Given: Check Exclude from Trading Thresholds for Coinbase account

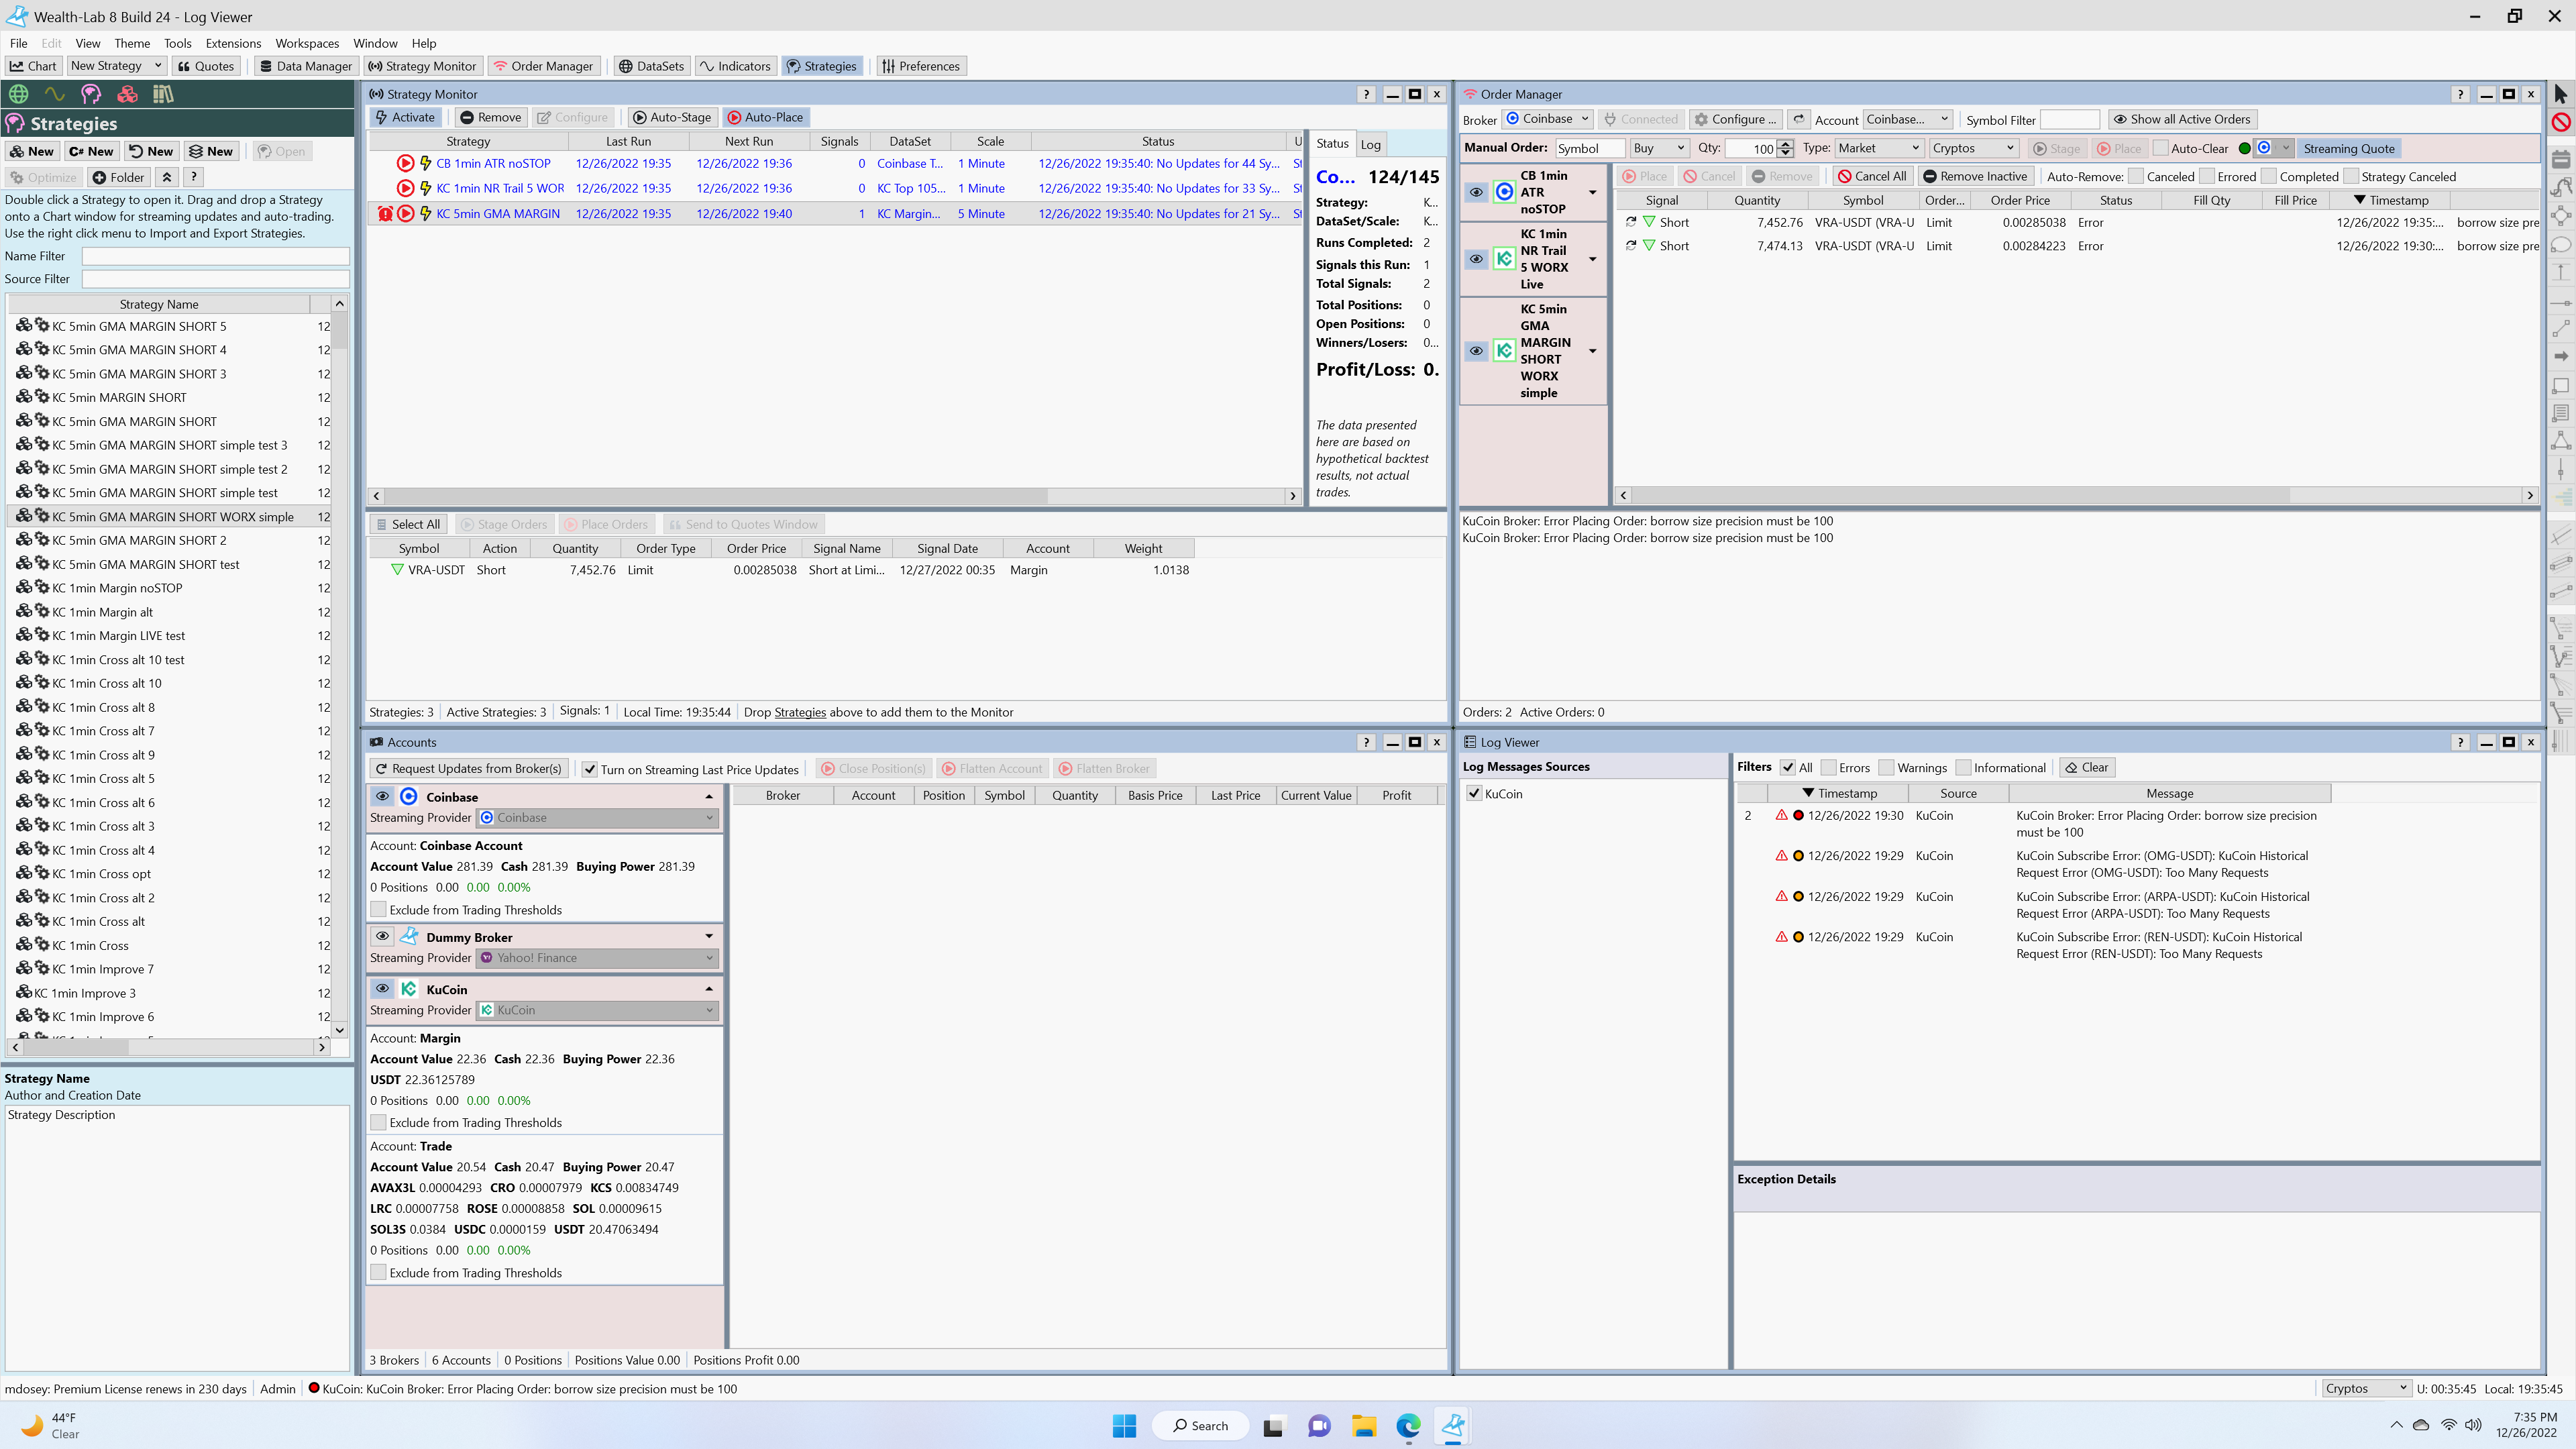Looking at the screenshot, I should [x=378, y=910].
